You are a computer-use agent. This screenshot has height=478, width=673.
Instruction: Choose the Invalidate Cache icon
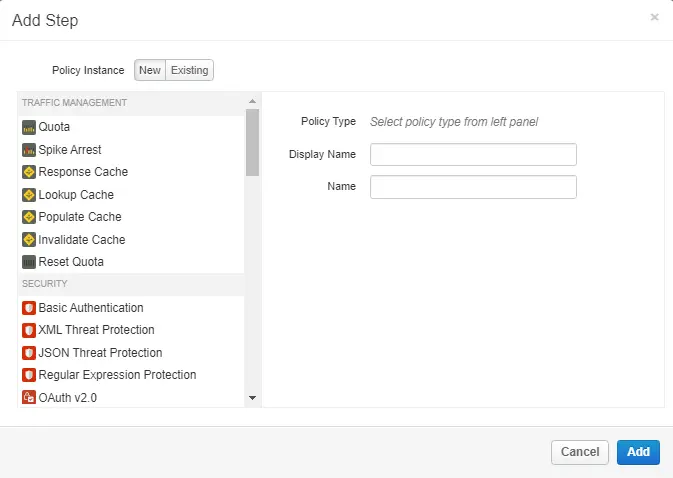click(29, 239)
